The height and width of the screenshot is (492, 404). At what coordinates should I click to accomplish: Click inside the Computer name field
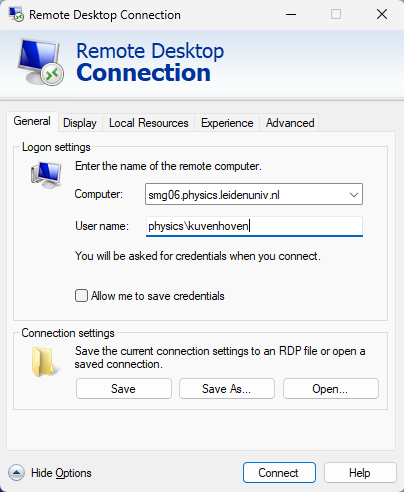[x=246, y=194]
